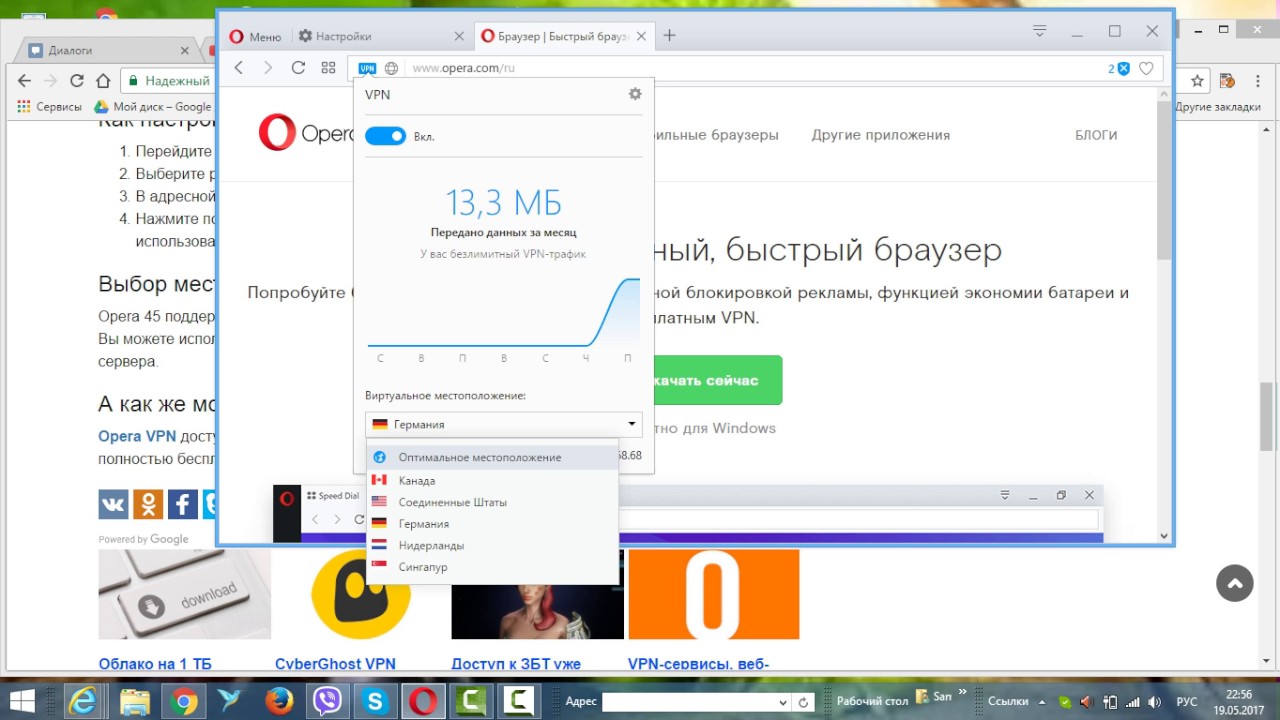1280x720 pixels.
Task: Open Viber from taskbar
Action: [327, 702]
